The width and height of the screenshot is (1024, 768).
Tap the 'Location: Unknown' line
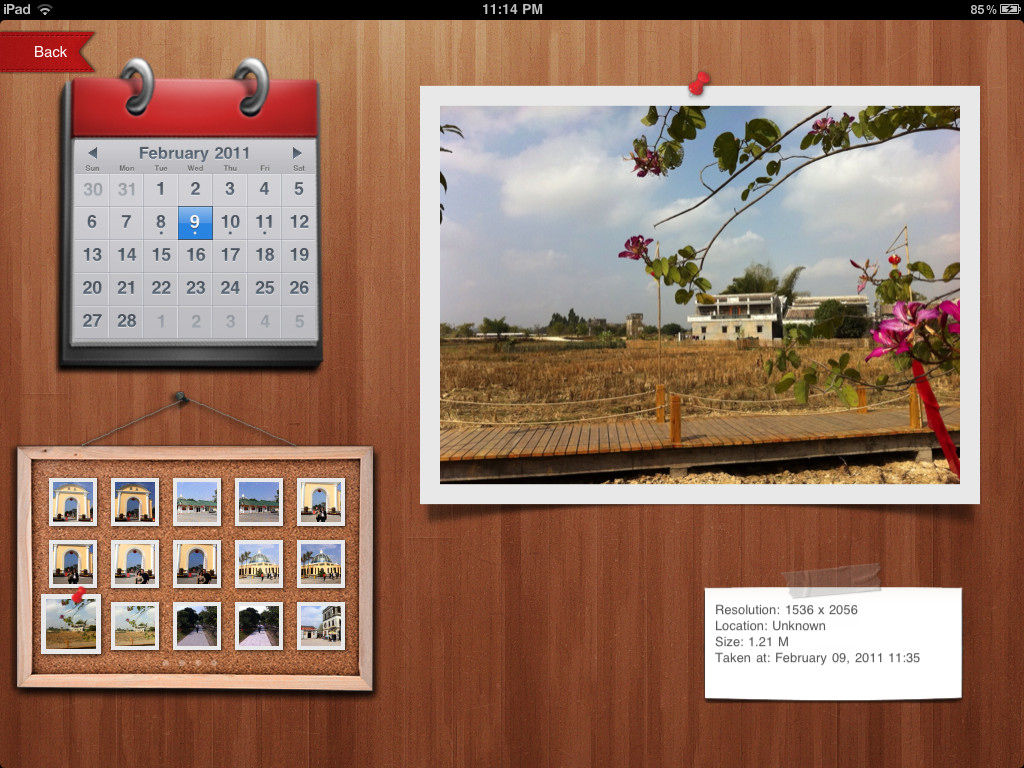click(x=770, y=626)
